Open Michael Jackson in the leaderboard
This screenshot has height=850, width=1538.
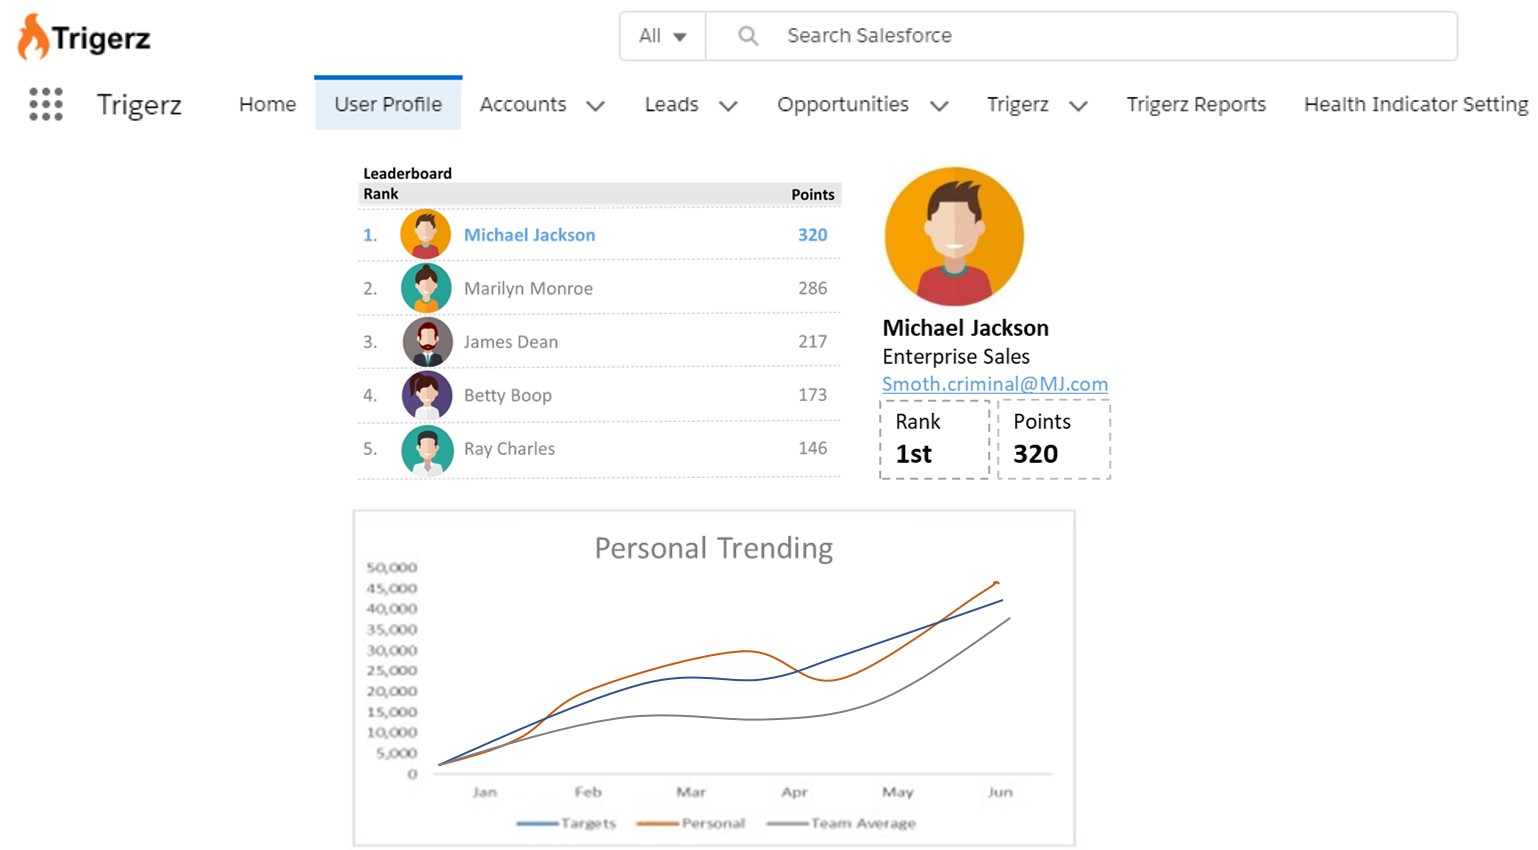[x=529, y=235]
